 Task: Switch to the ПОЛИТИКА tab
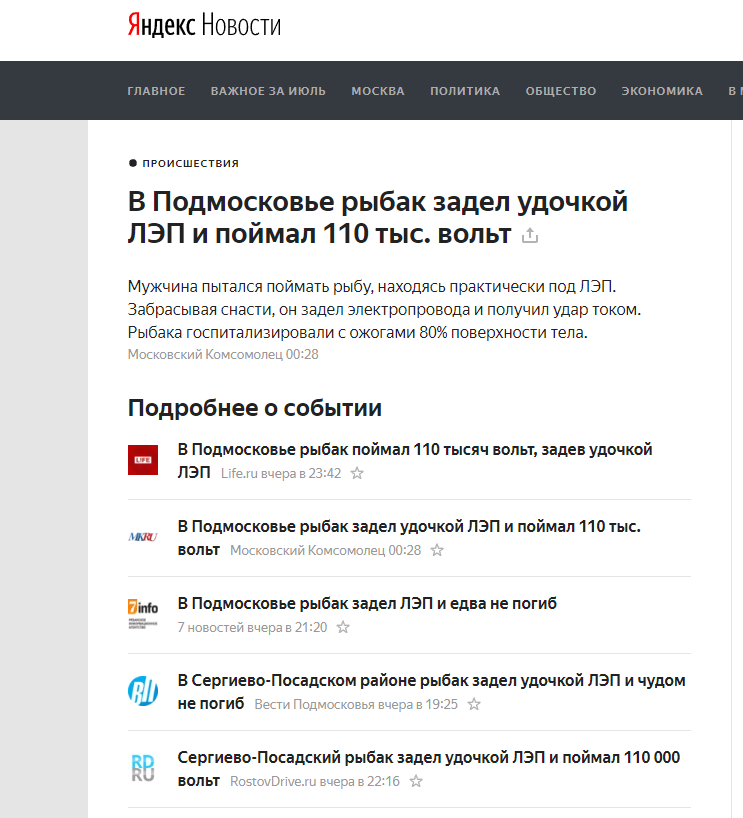(x=465, y=91)
